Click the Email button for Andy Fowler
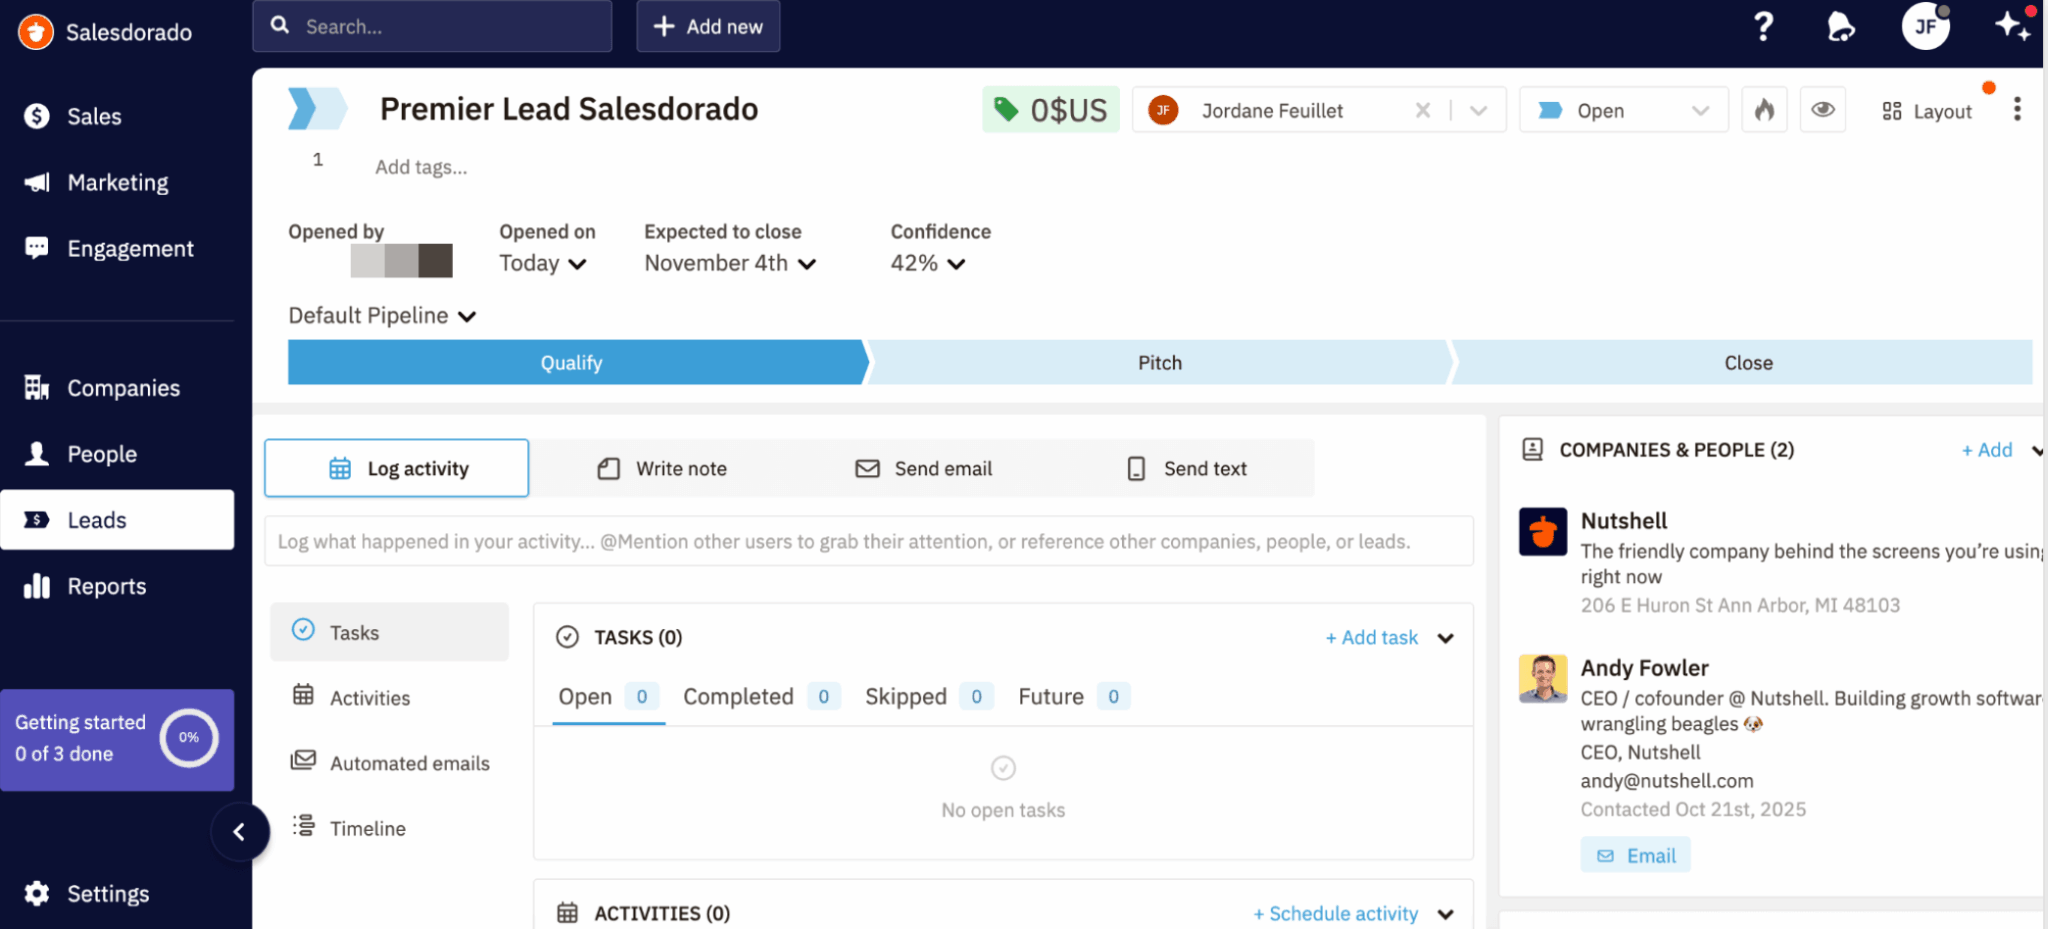 1635,856
